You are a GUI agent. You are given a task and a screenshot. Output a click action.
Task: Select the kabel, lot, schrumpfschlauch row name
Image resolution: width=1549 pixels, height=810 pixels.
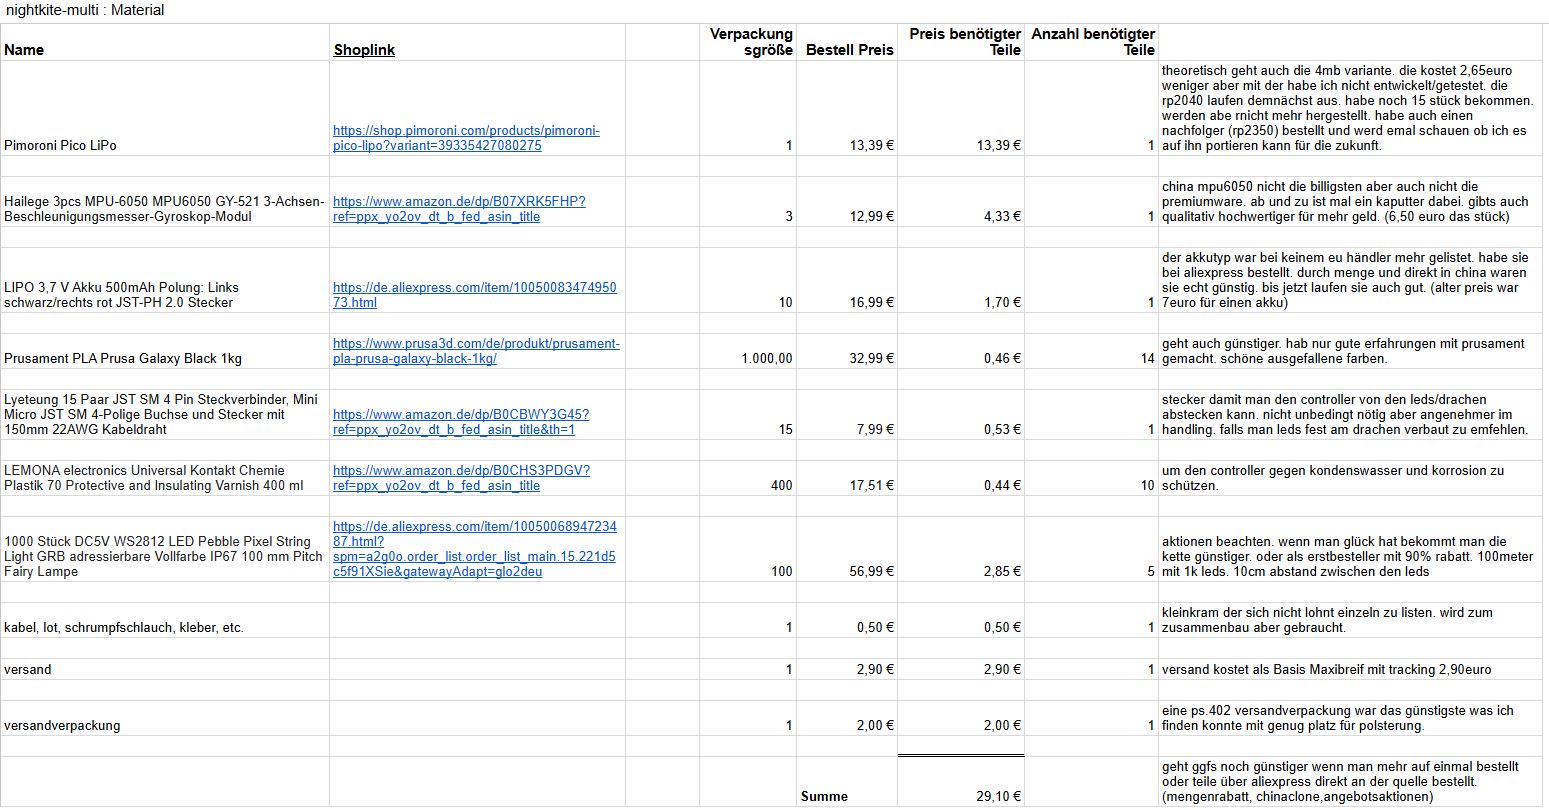coord(124,628)
